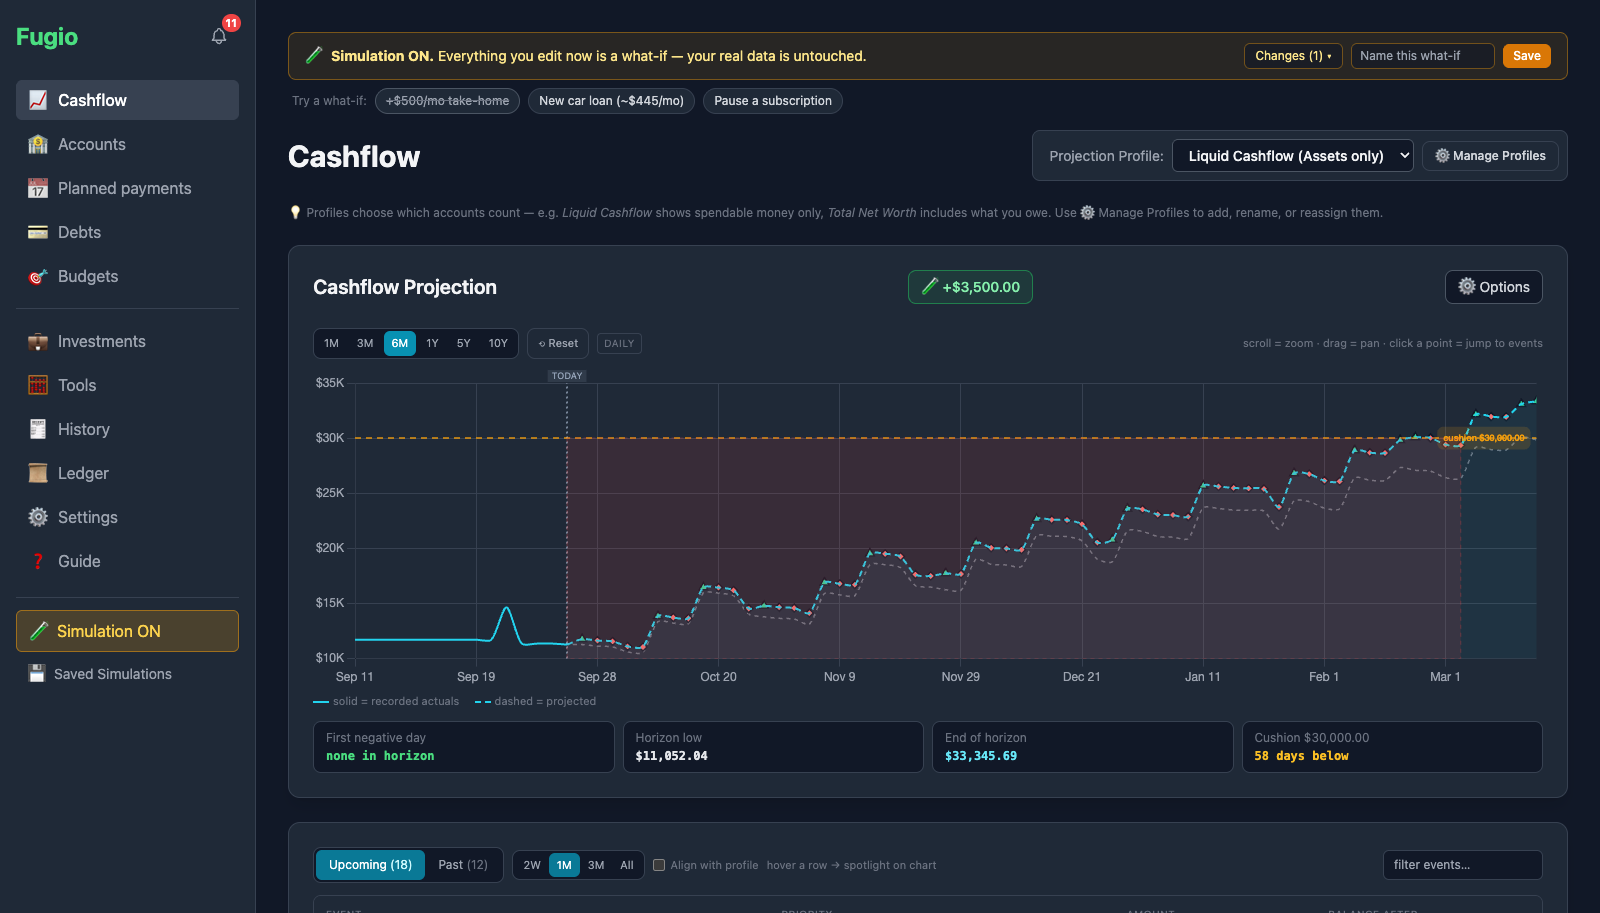Switch to the Past (12) events tab
Image resolution: width=1600 pixels, height=913 pixels.
[463, 865]
